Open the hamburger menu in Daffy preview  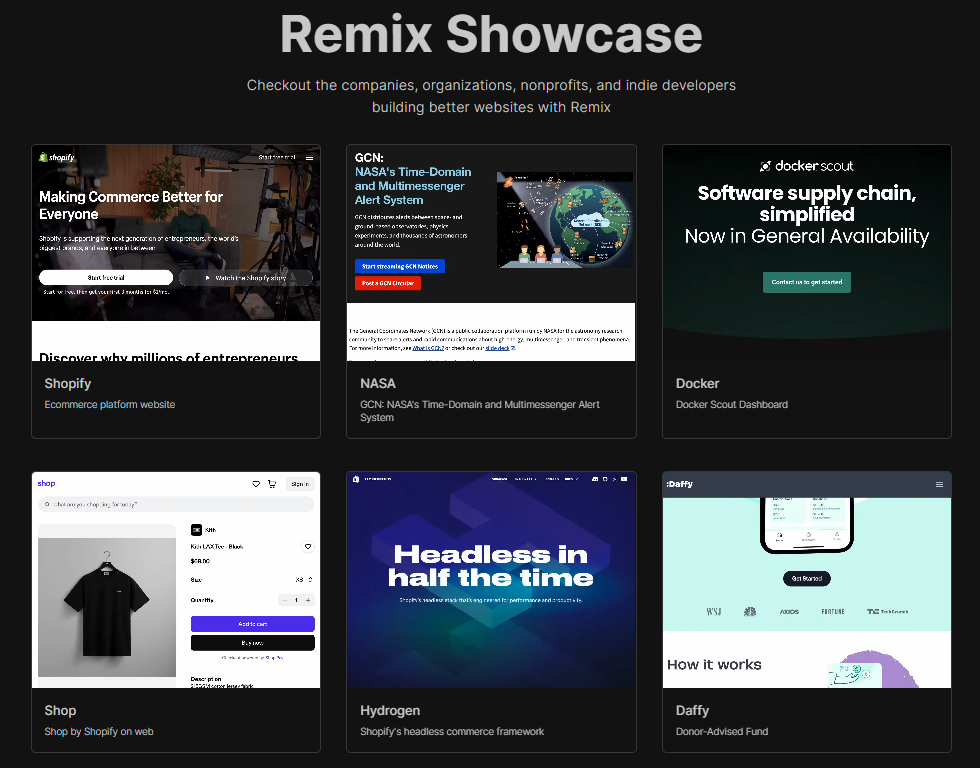(939, 484)
